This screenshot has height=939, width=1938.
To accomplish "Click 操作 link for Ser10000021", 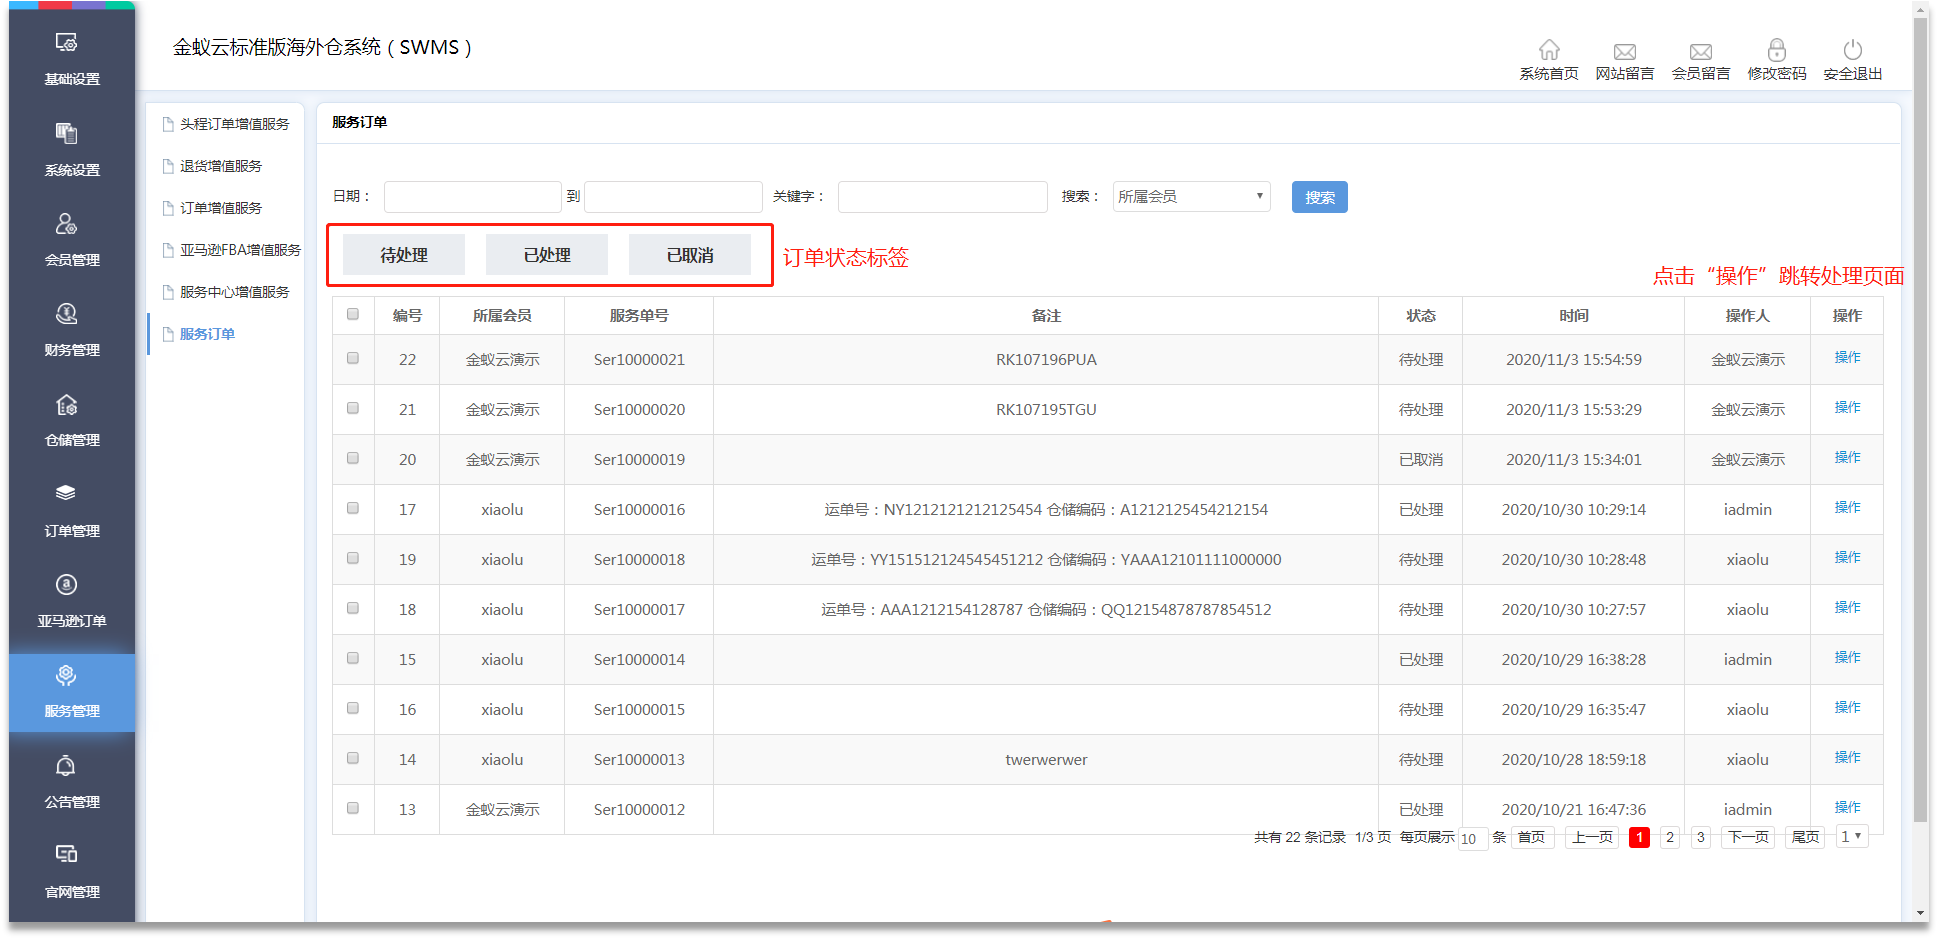I will [1847, 358].
